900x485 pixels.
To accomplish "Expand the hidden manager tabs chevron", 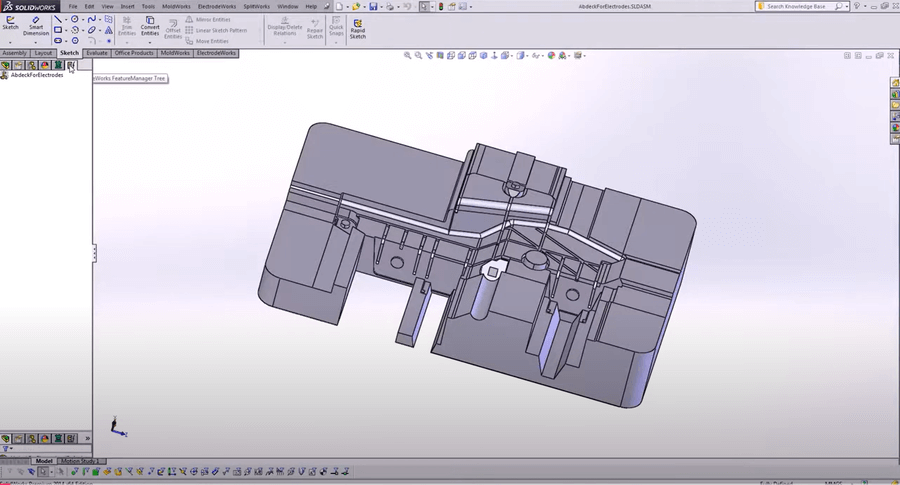I will pos(87,438).
